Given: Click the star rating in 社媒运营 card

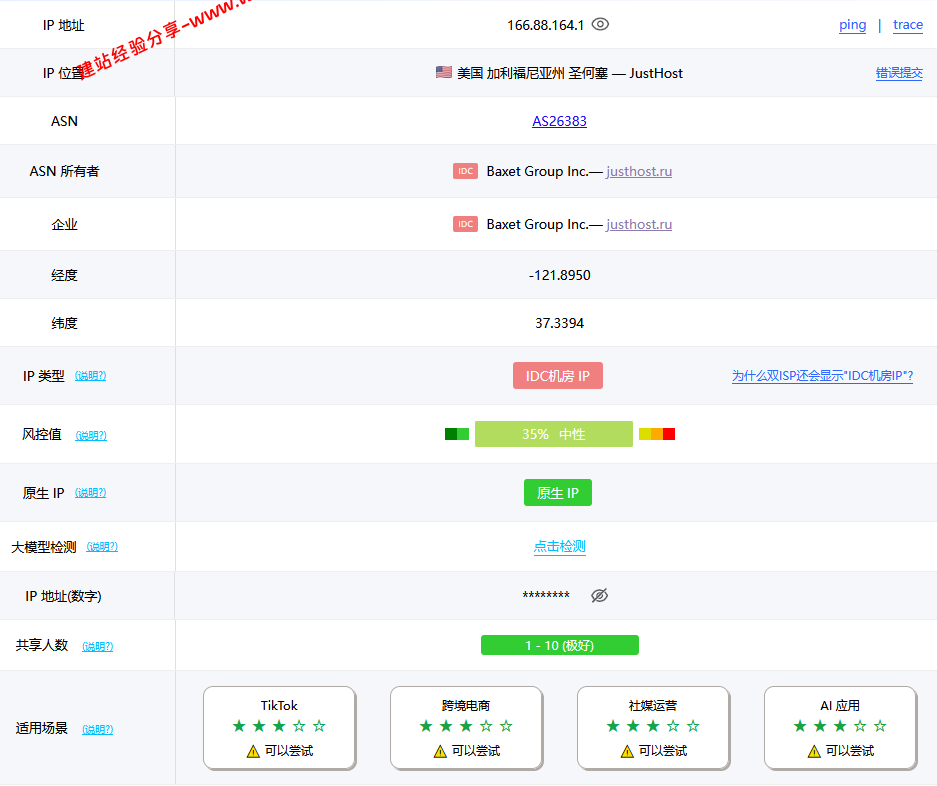Looking at the screenshot, I should [x=653, y=726].
